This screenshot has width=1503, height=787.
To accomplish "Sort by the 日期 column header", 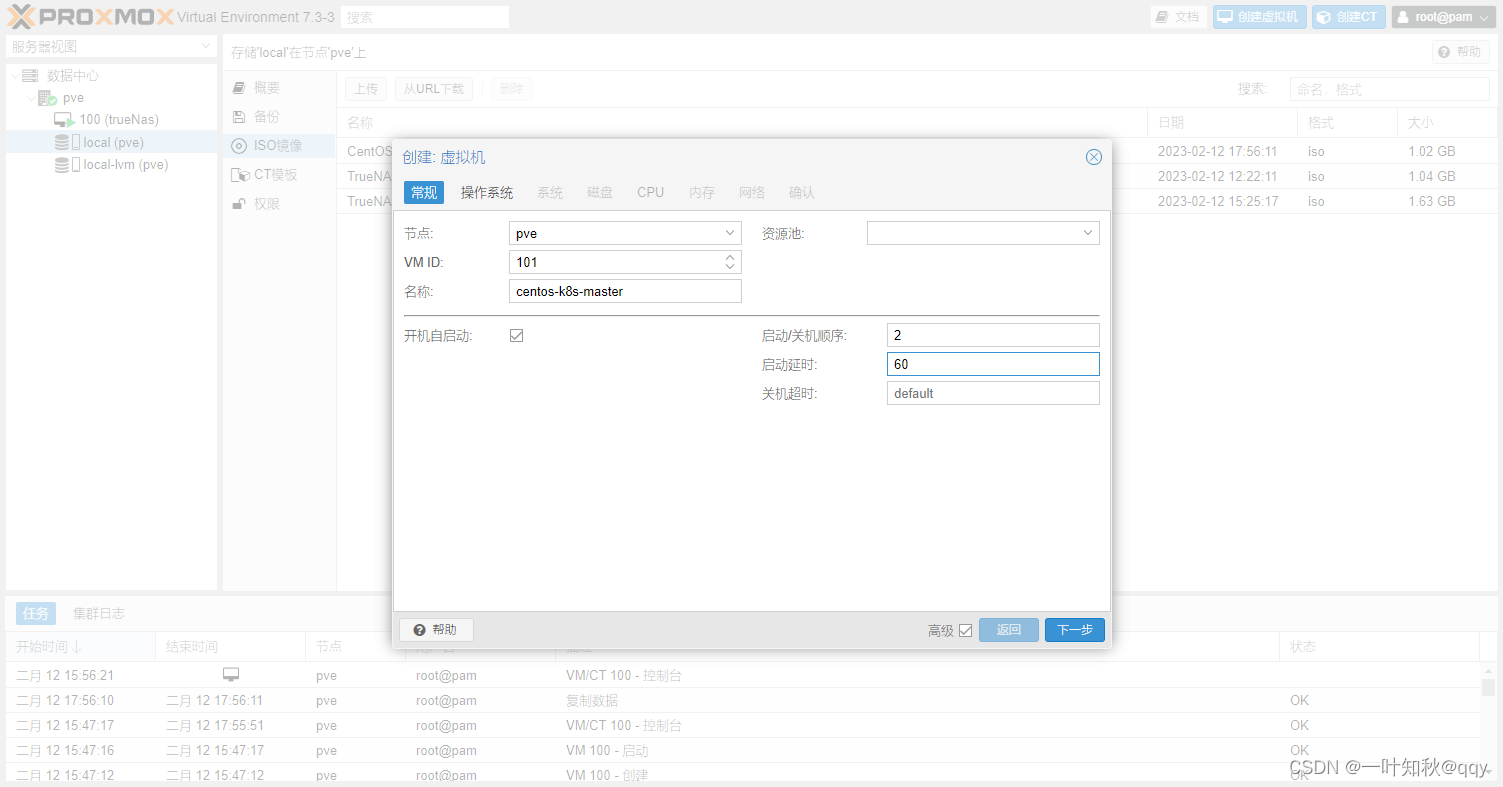I will tap(1222, 123).
